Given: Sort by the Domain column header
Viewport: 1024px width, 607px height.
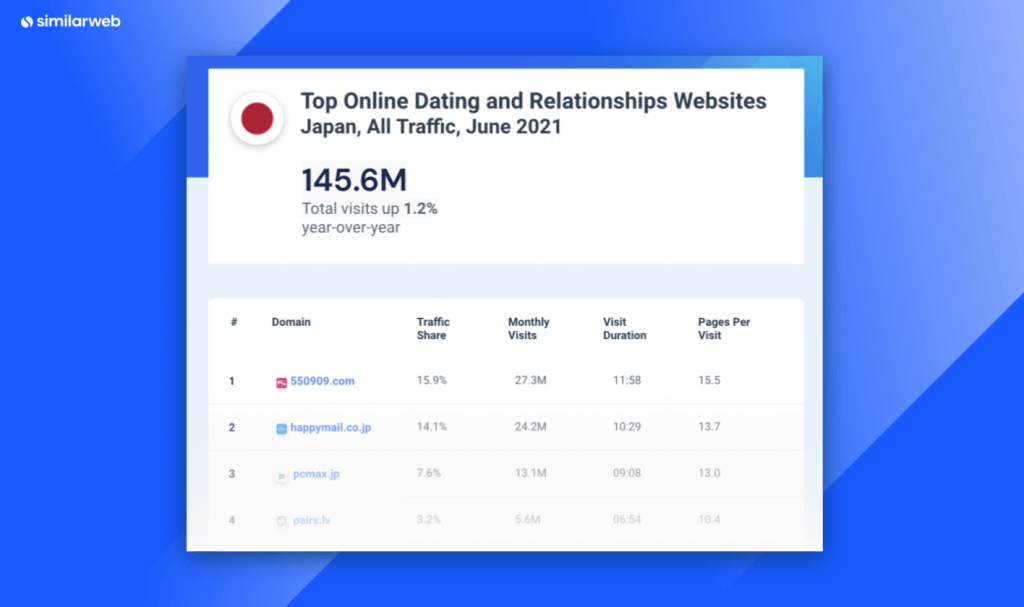Looking at the screenshot, I should (x=291, y=322).
